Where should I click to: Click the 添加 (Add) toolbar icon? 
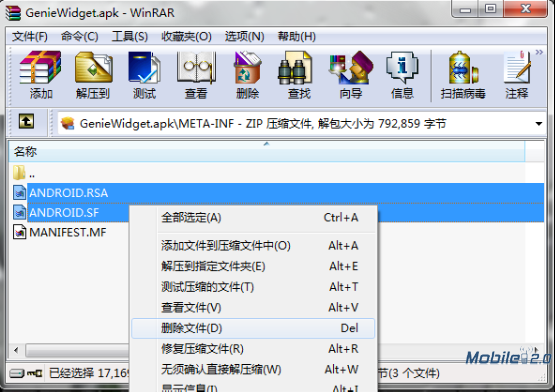tap(40, 67)
